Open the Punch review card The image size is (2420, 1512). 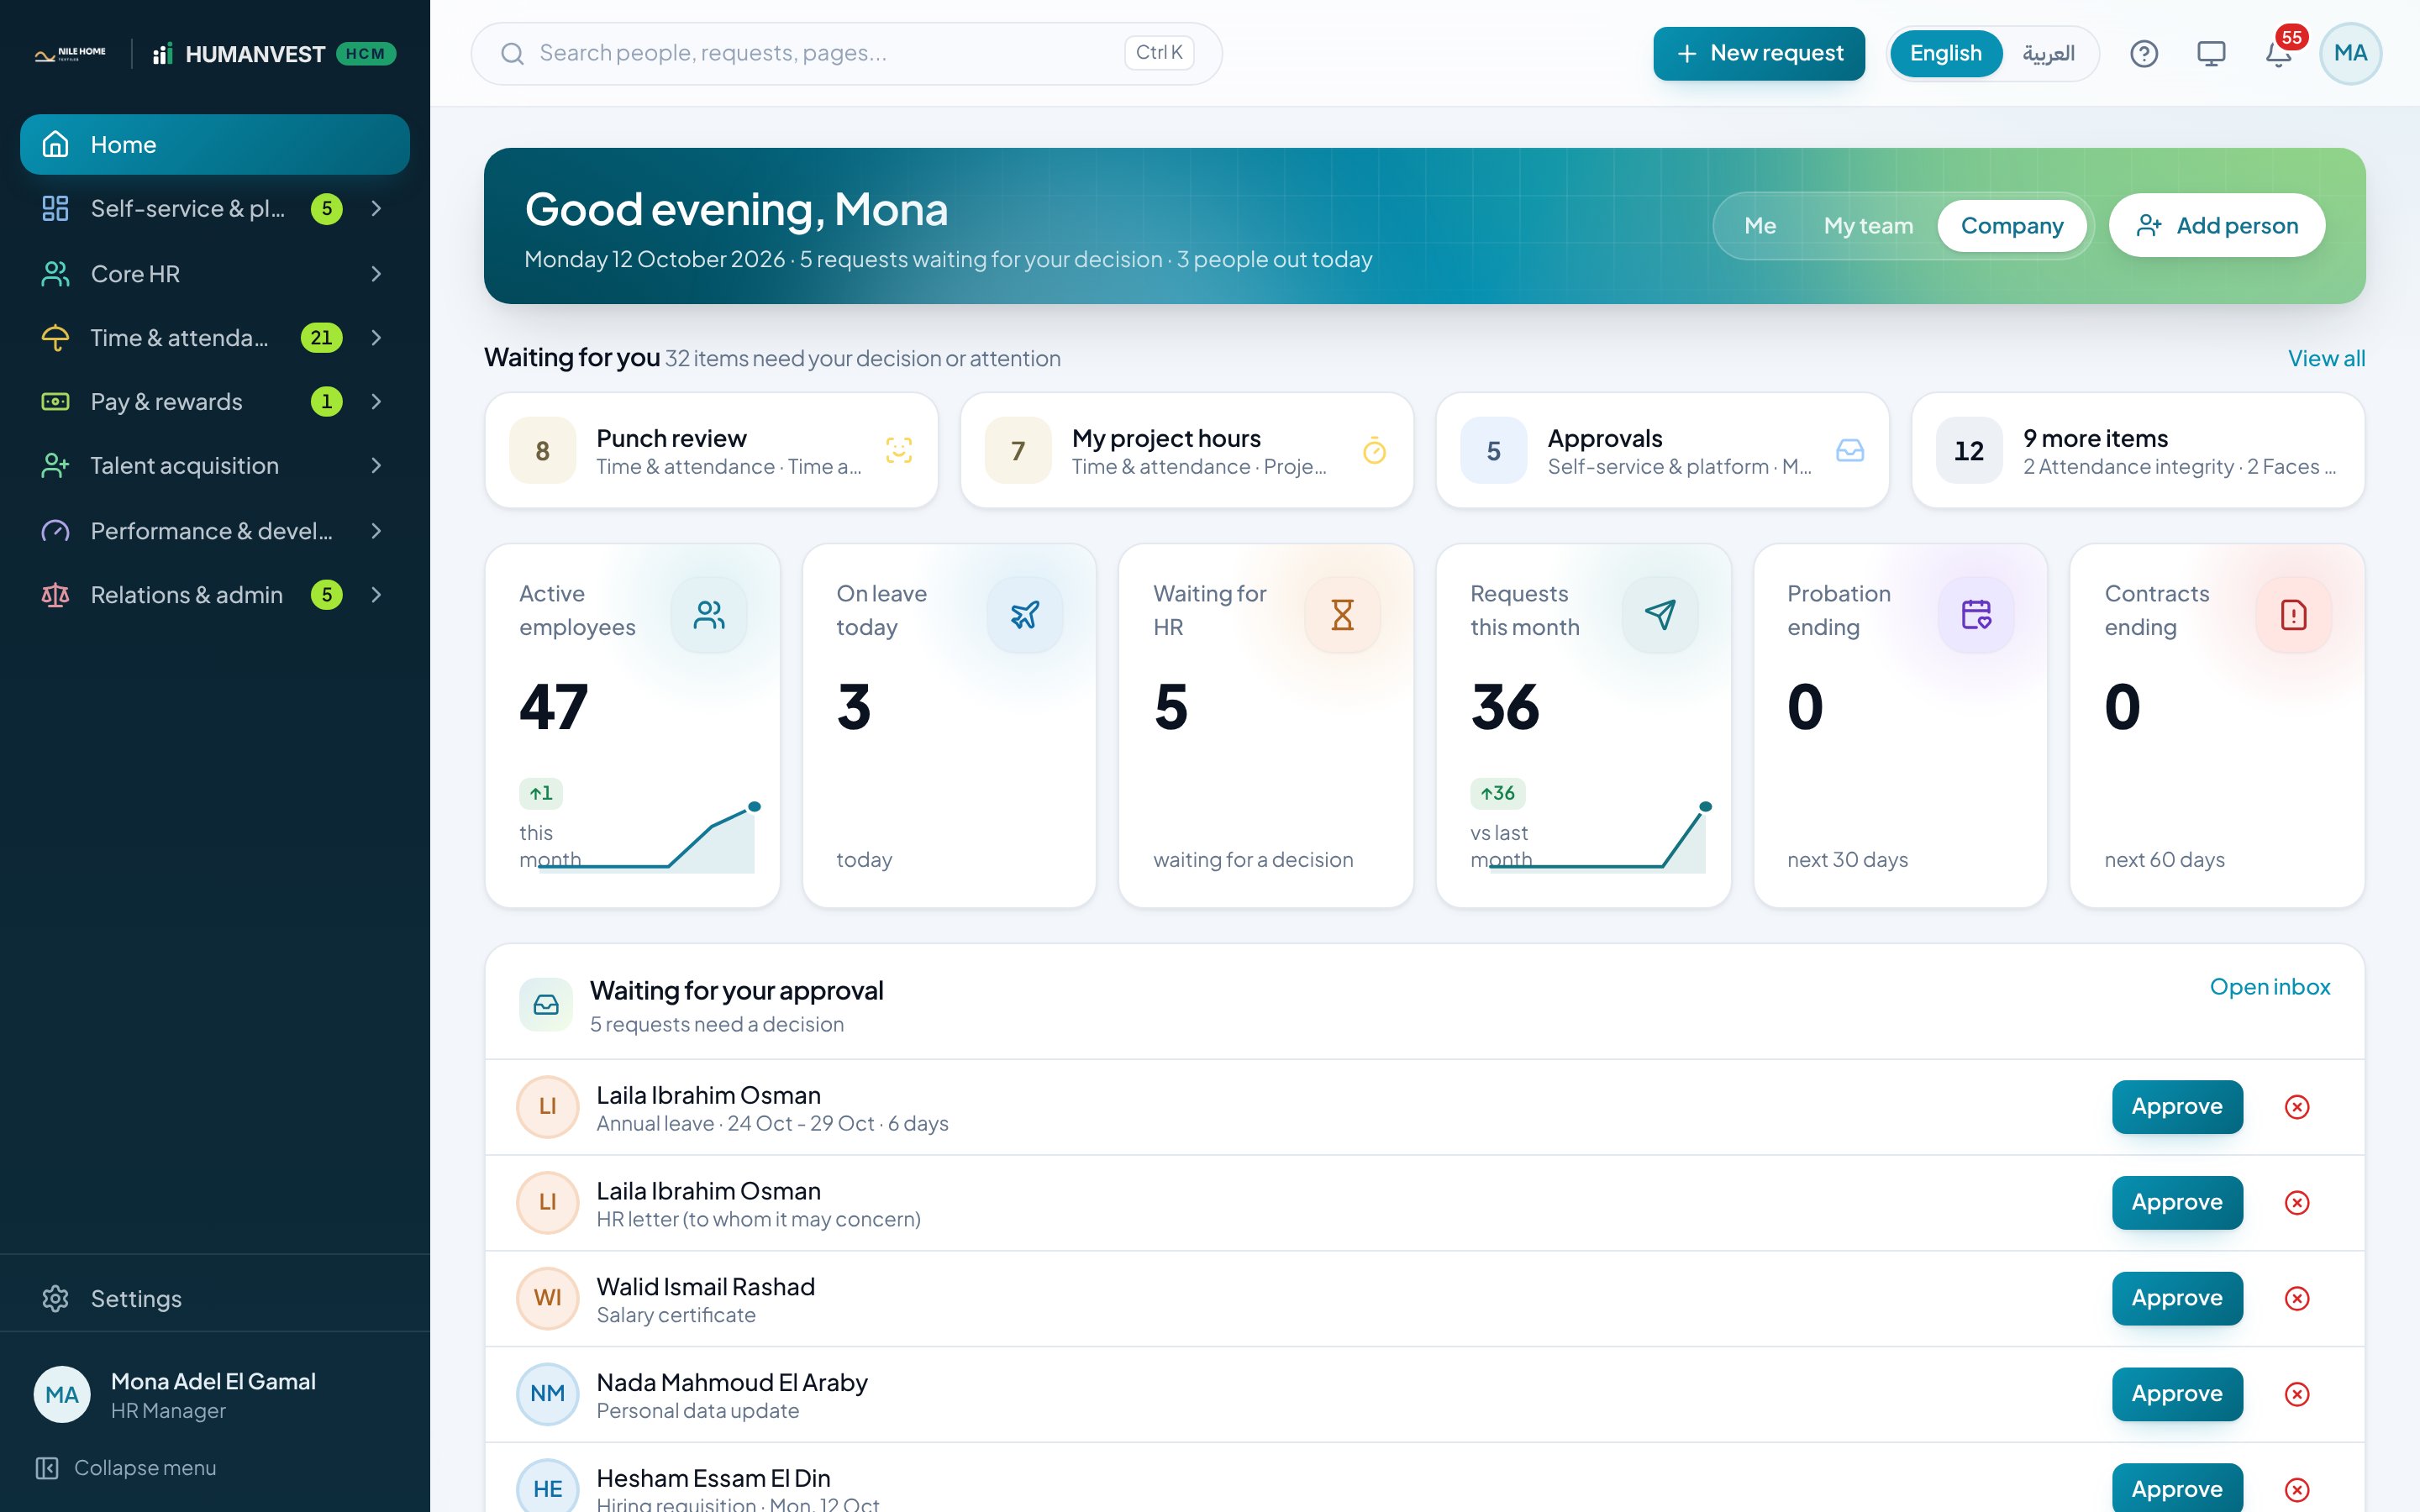pos(711,451)
